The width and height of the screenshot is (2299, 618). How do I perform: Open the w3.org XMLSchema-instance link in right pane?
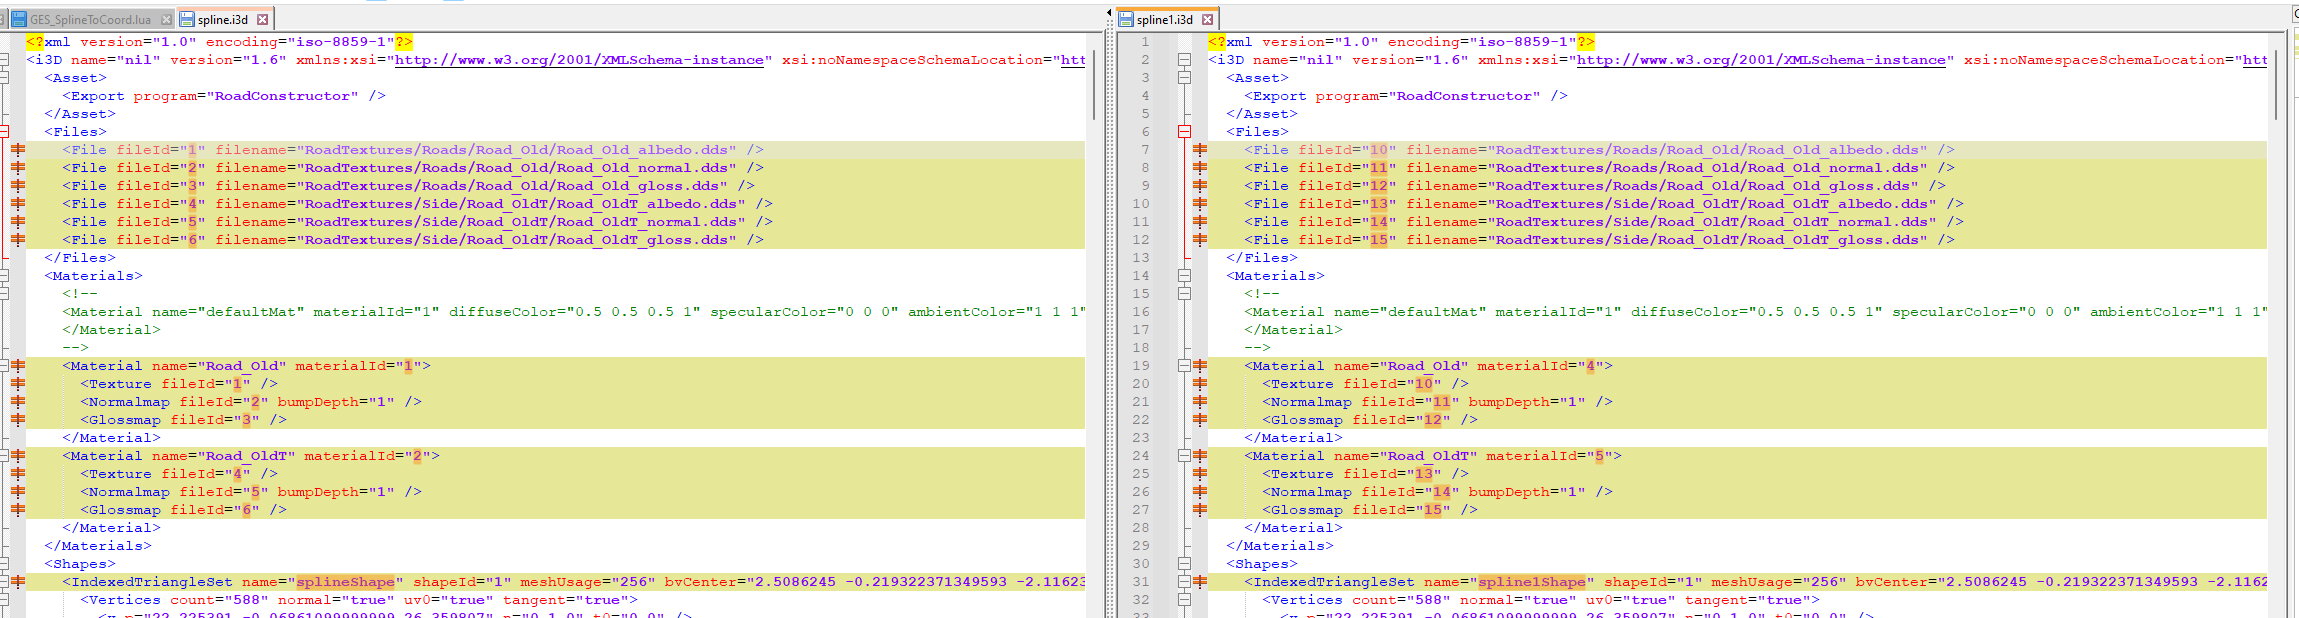pyautogui.click(x=1761, y=60)
